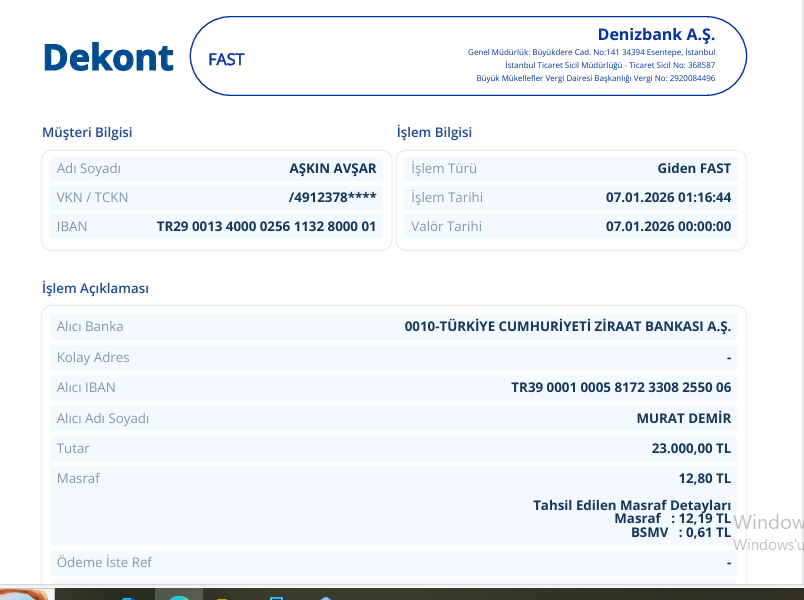The width and height of the screenshot is (804, 600).
Task: Click the İşlem Açıklaması section heading
Action: 95,288
